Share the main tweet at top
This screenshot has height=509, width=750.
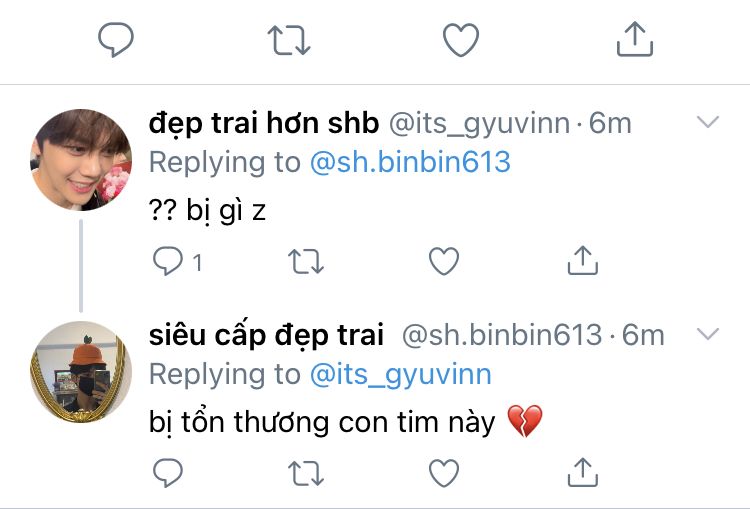coord(635,39)
